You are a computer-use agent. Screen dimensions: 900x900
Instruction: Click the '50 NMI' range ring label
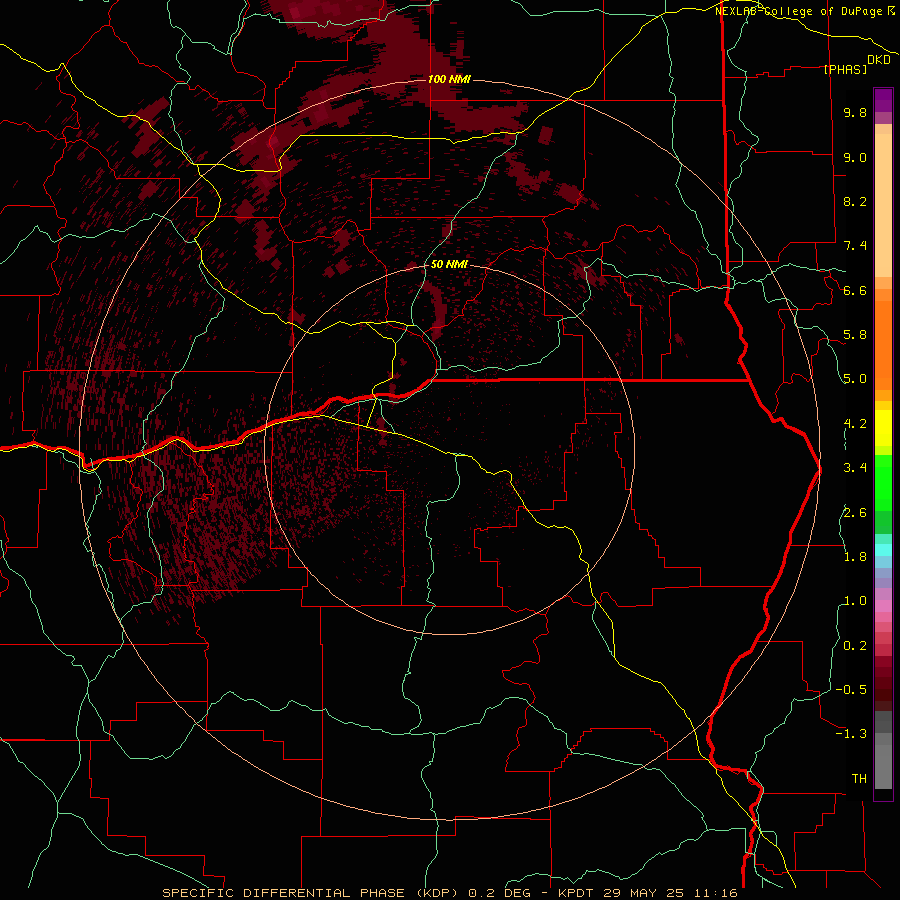click(449, 264)
